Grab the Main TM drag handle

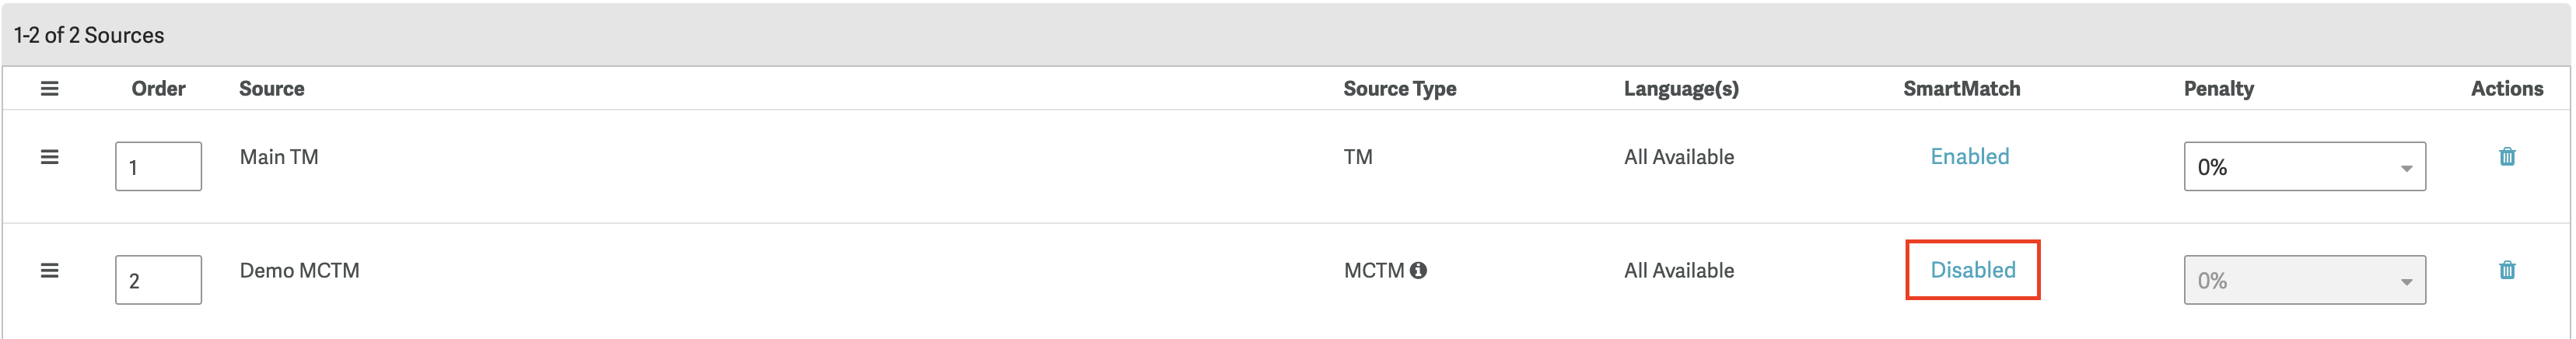(x=49, y=157)
